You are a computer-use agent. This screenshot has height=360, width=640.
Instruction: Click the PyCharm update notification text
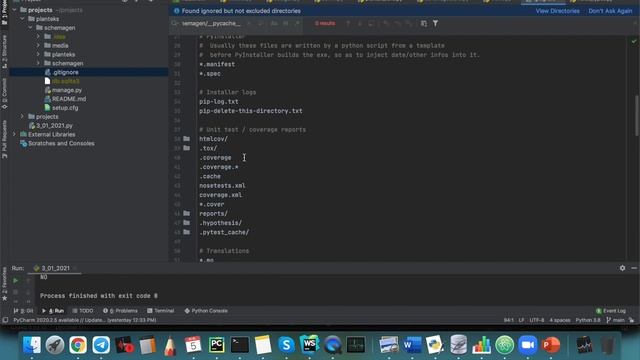tap(84, 320)
